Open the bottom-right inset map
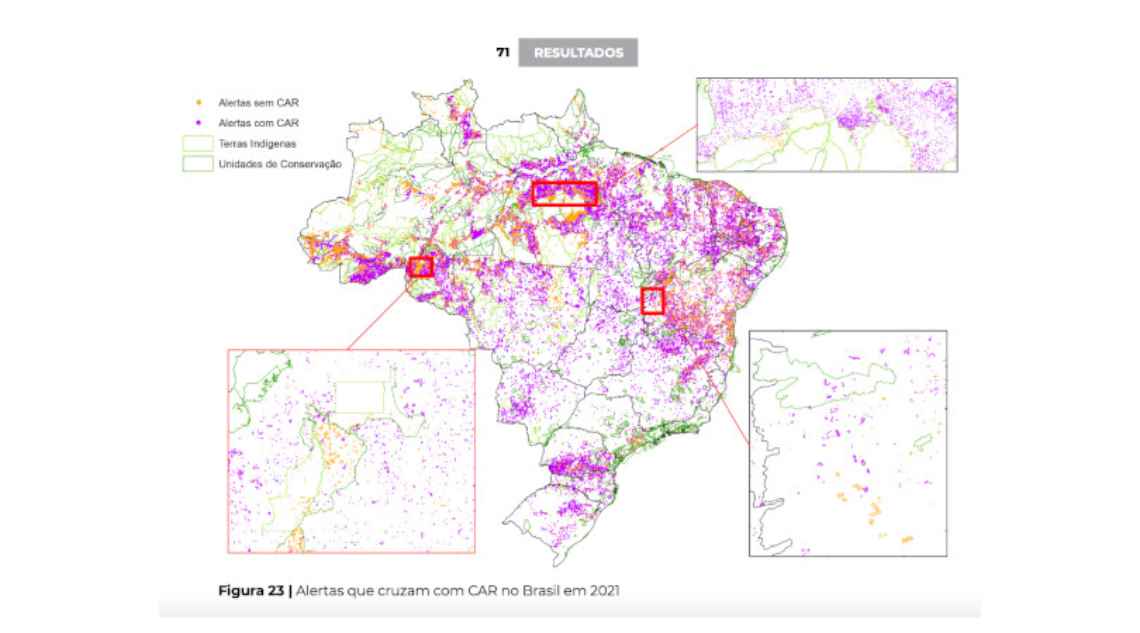This screenshot has height=633, width=1140. tap(847, 443)
